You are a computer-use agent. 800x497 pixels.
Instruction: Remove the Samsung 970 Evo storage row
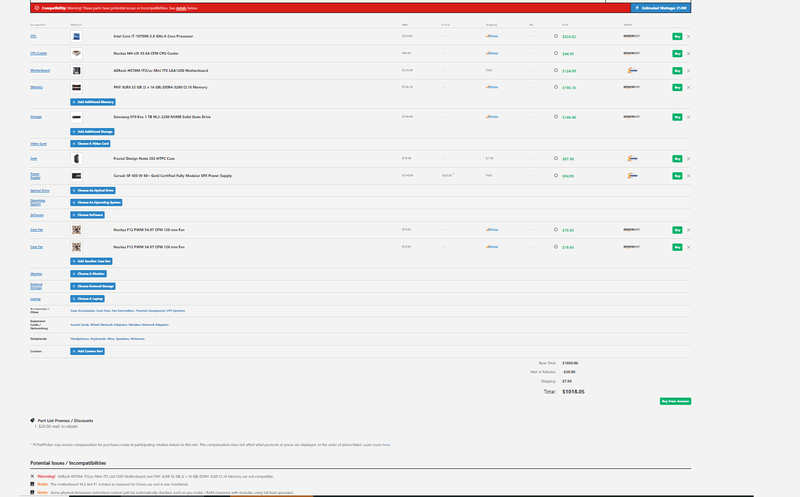point(688,117)
